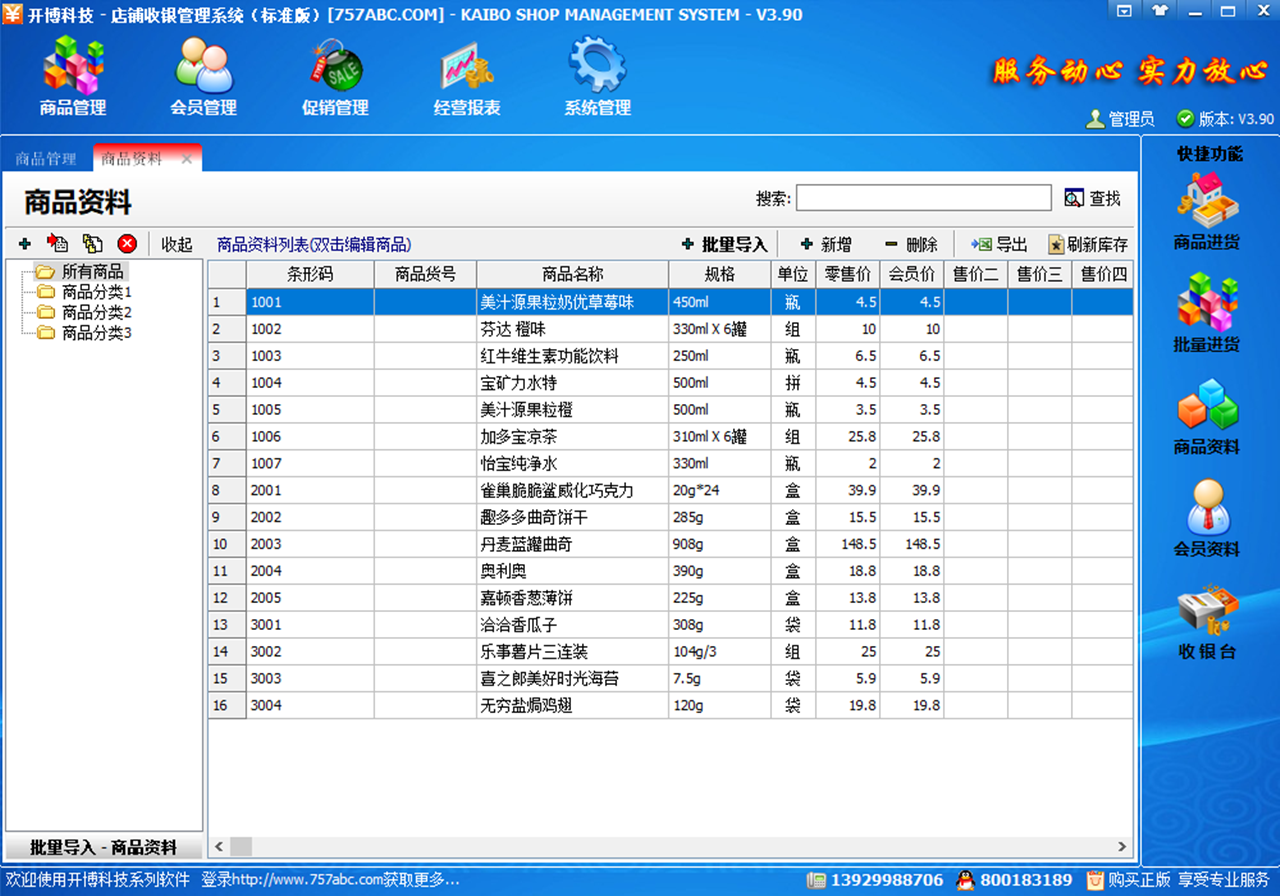Viewport: 1280px width, 896px height.
Task: Open the 系统管理 gear icon
Action: pyautogui.click(x=596, y=75)
